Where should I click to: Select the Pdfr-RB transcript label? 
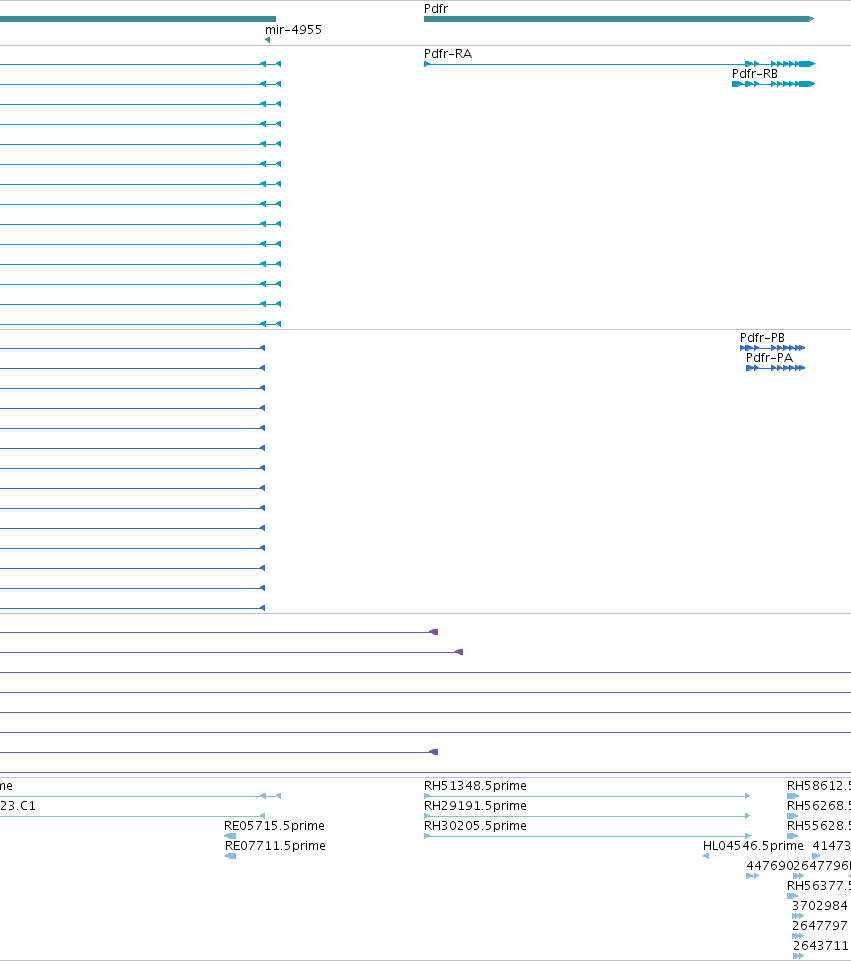(x=755, y=74)
